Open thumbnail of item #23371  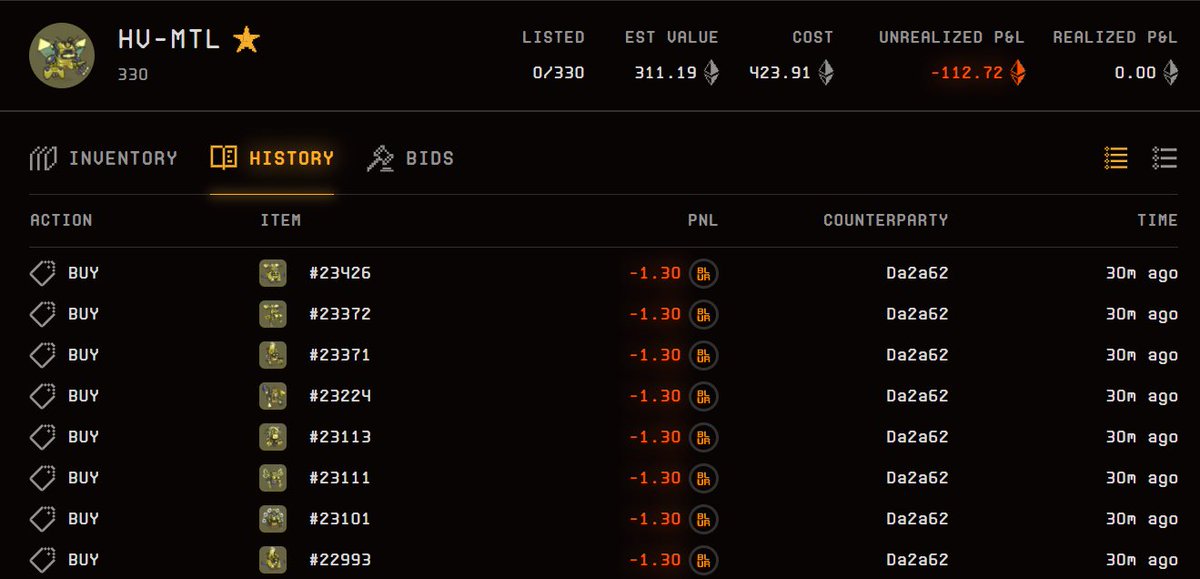(273, 355)
